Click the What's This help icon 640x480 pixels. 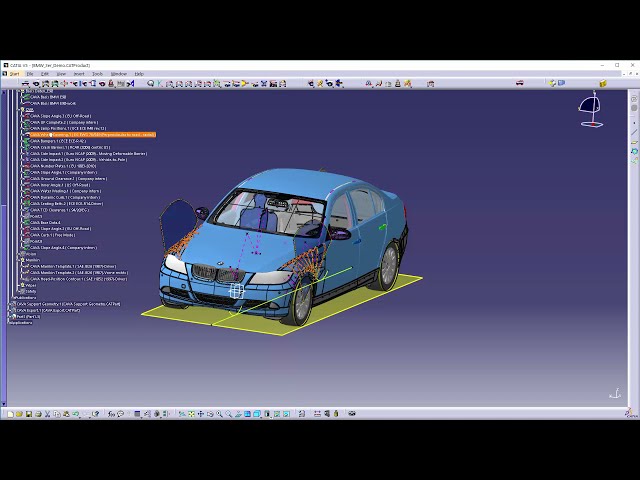pyautogui.click(x=96, y=414)
